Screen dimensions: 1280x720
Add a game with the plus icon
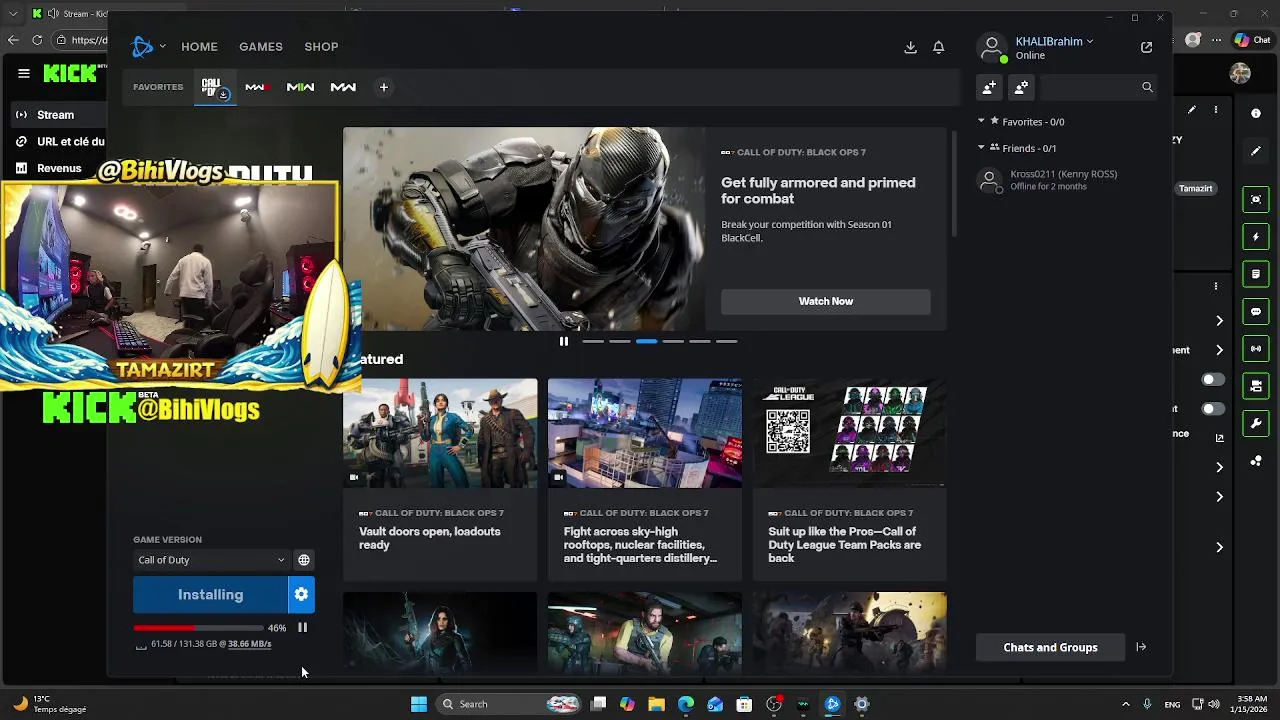383,87
